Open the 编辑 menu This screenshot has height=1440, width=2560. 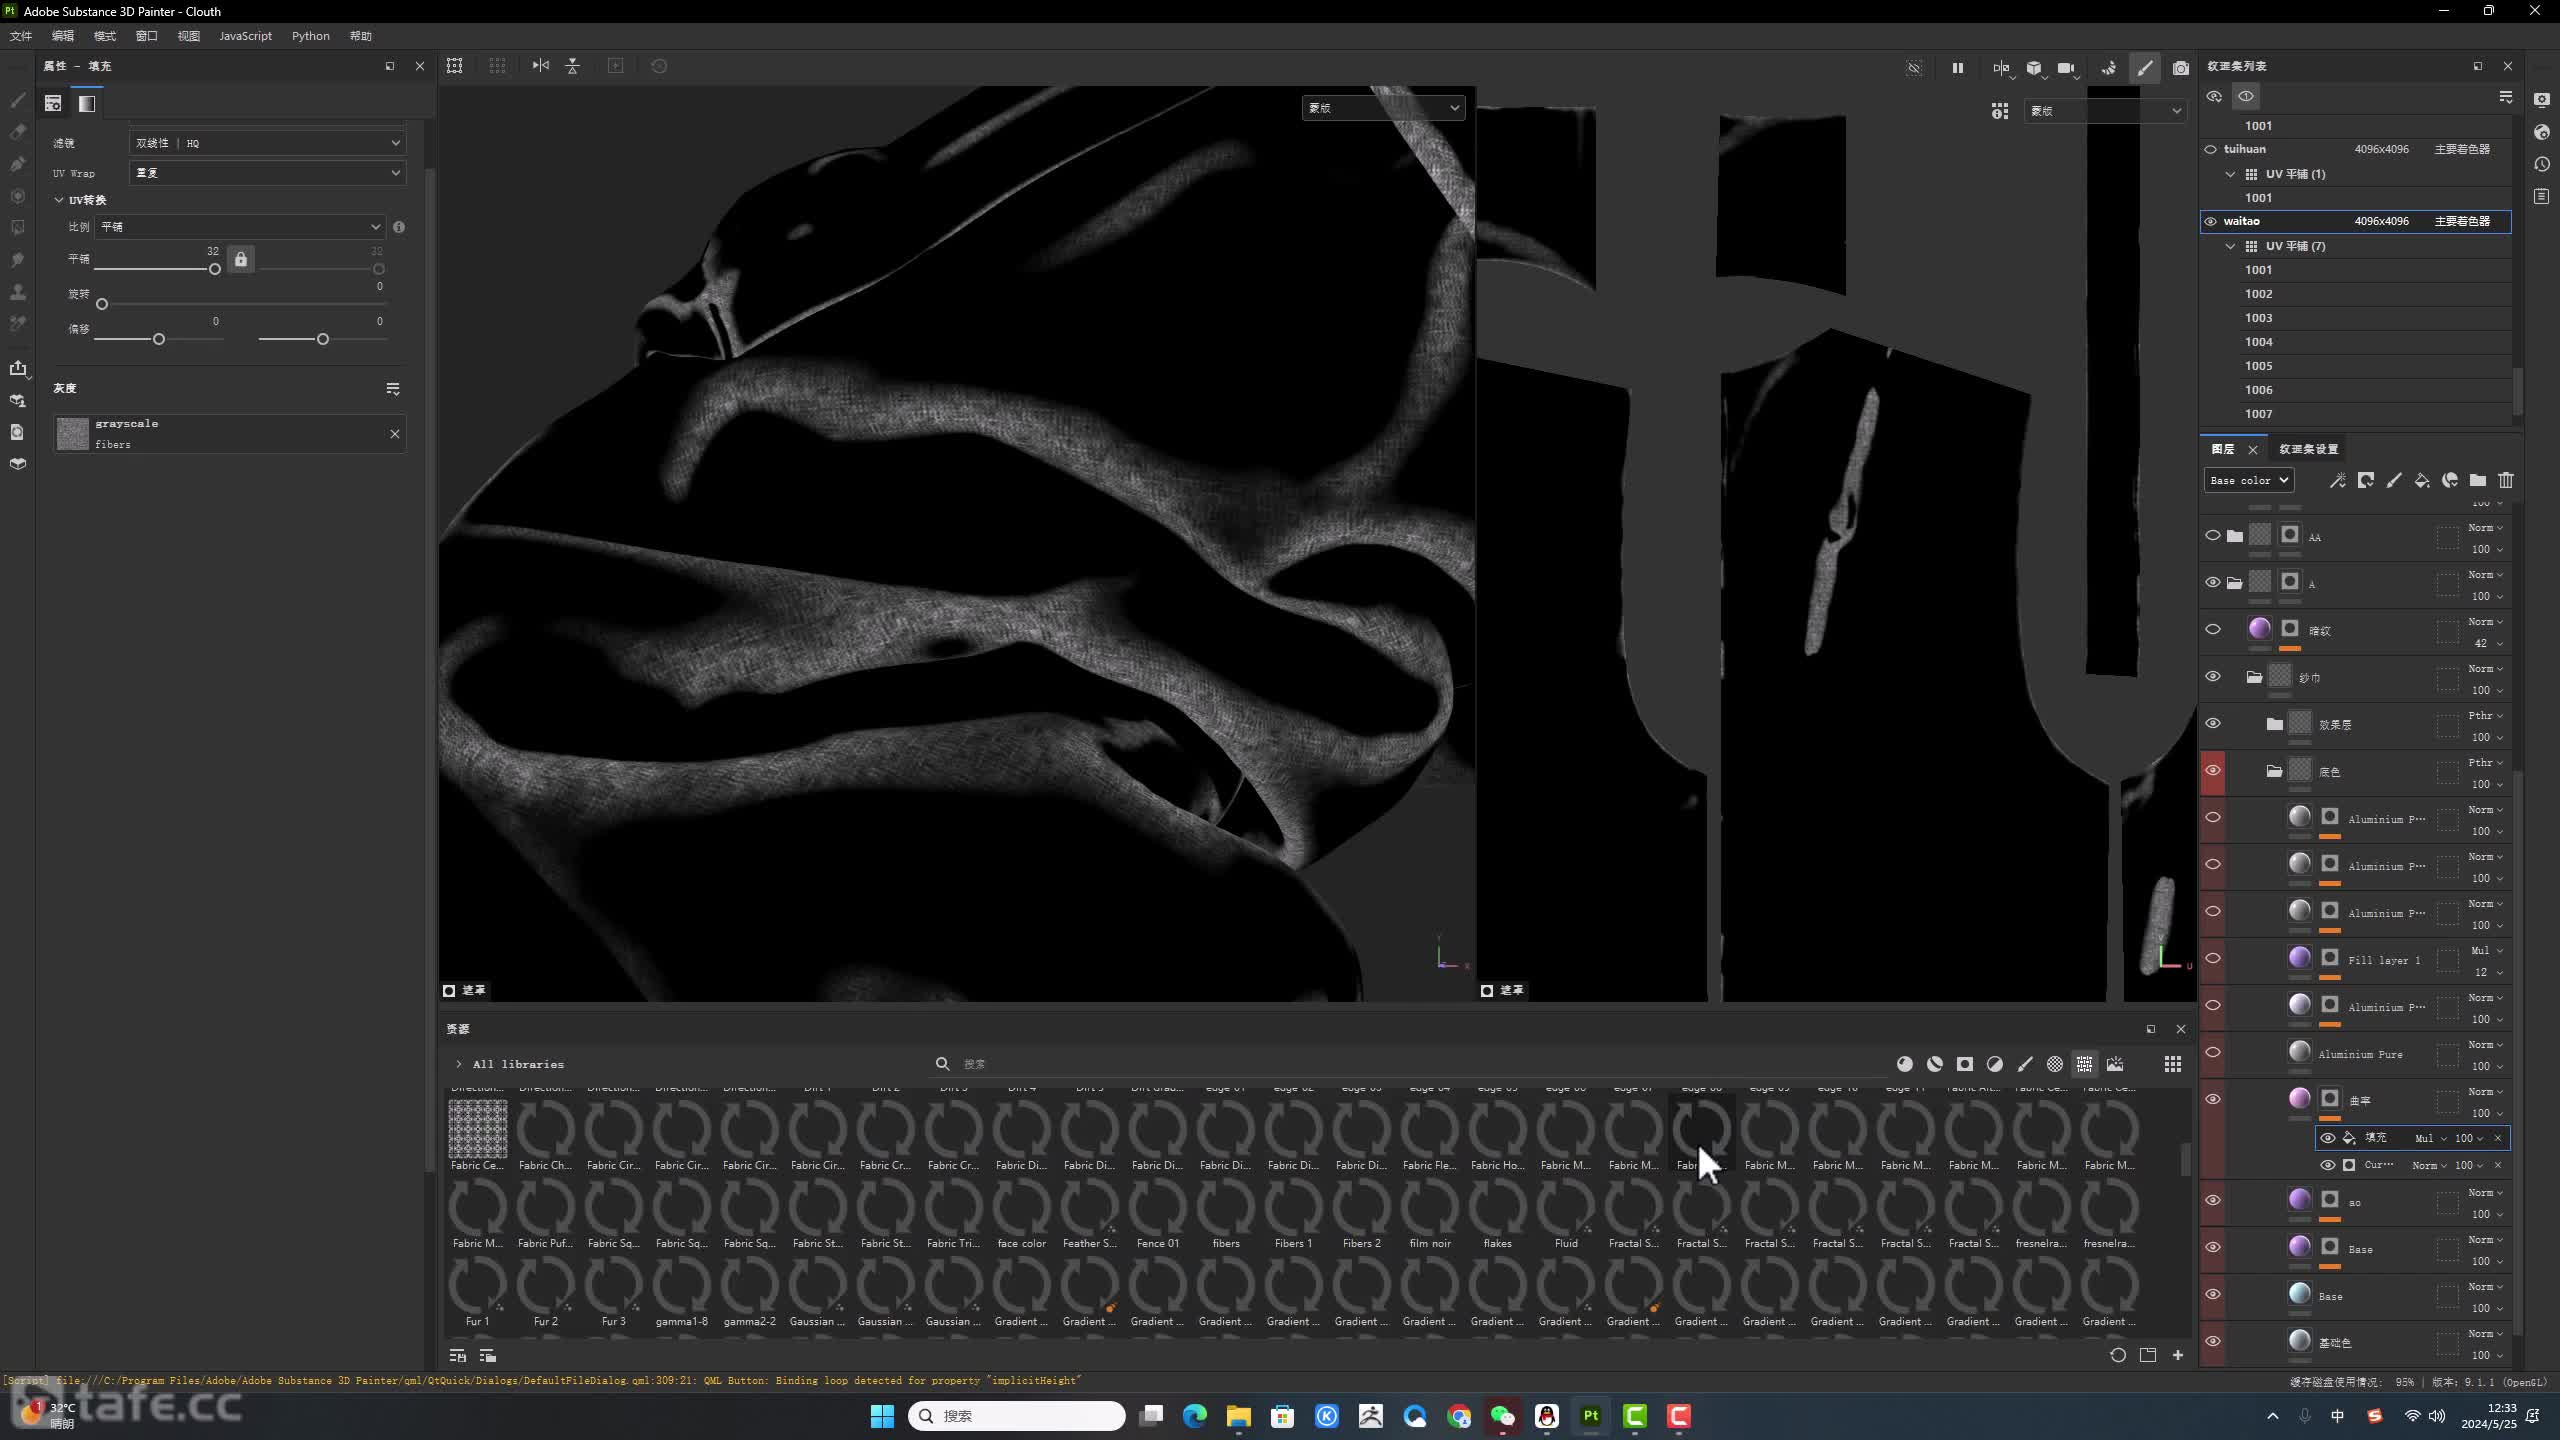(63, 36)
